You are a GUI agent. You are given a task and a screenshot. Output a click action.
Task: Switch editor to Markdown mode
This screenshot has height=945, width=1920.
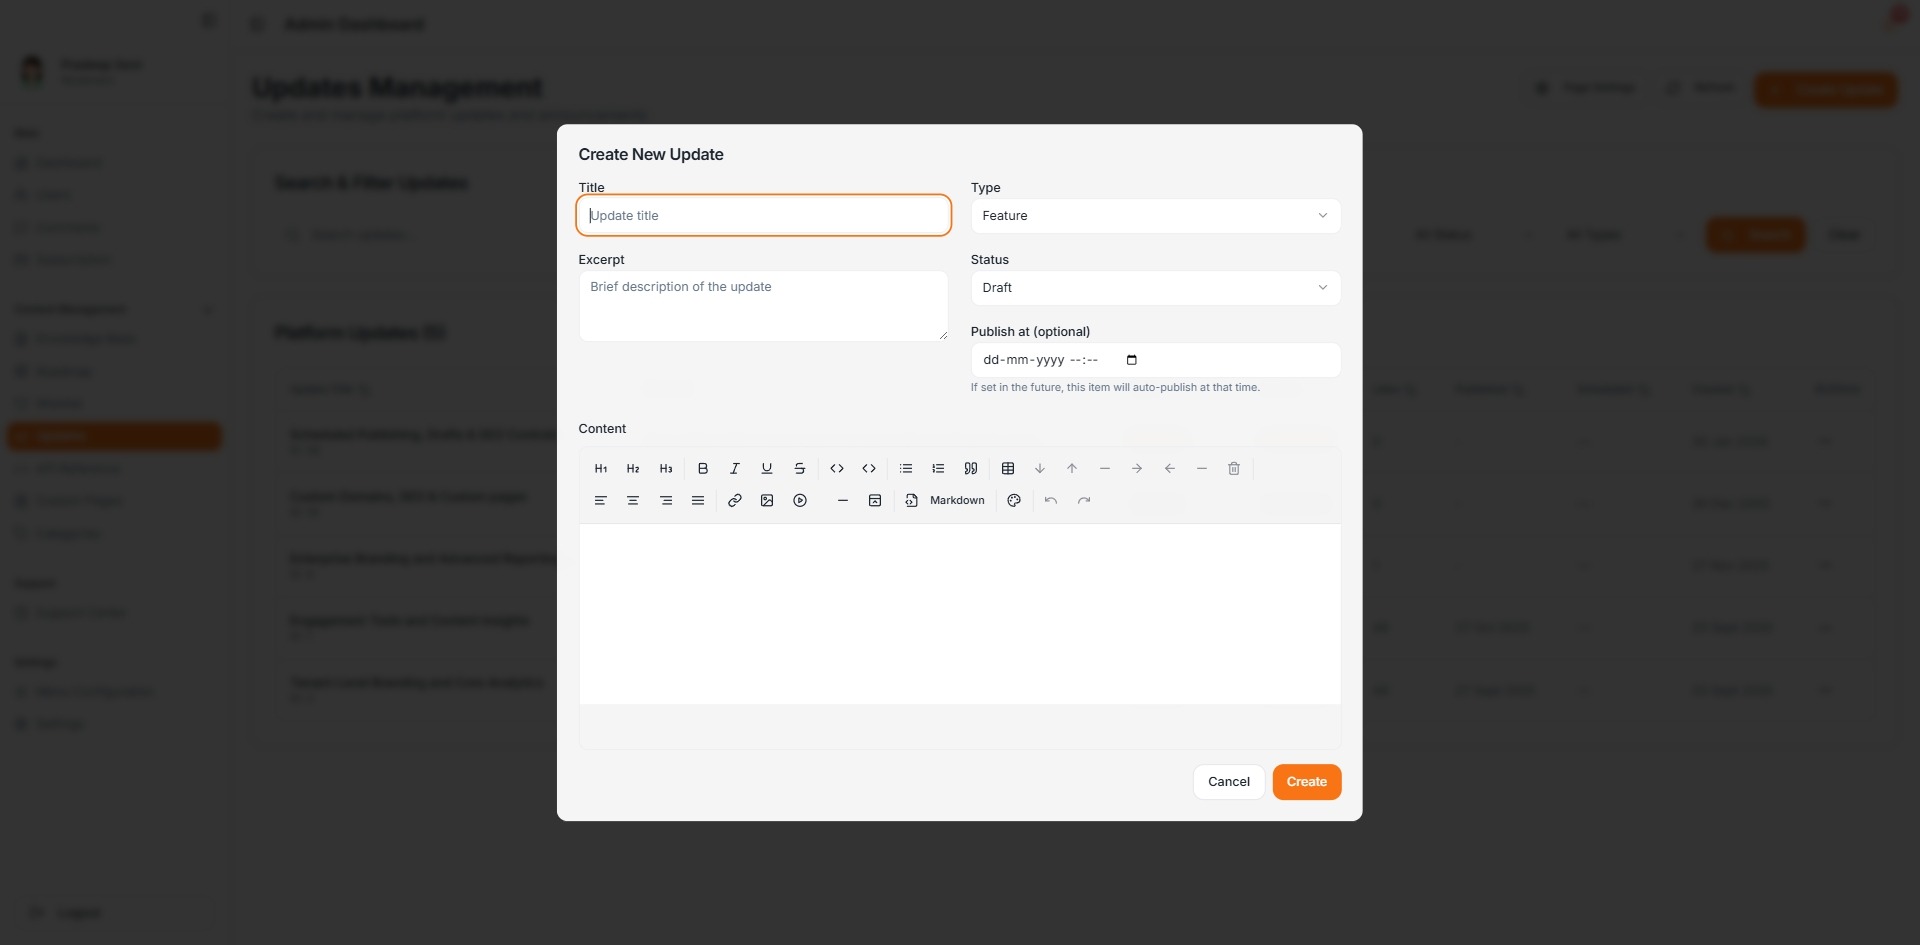945,501
